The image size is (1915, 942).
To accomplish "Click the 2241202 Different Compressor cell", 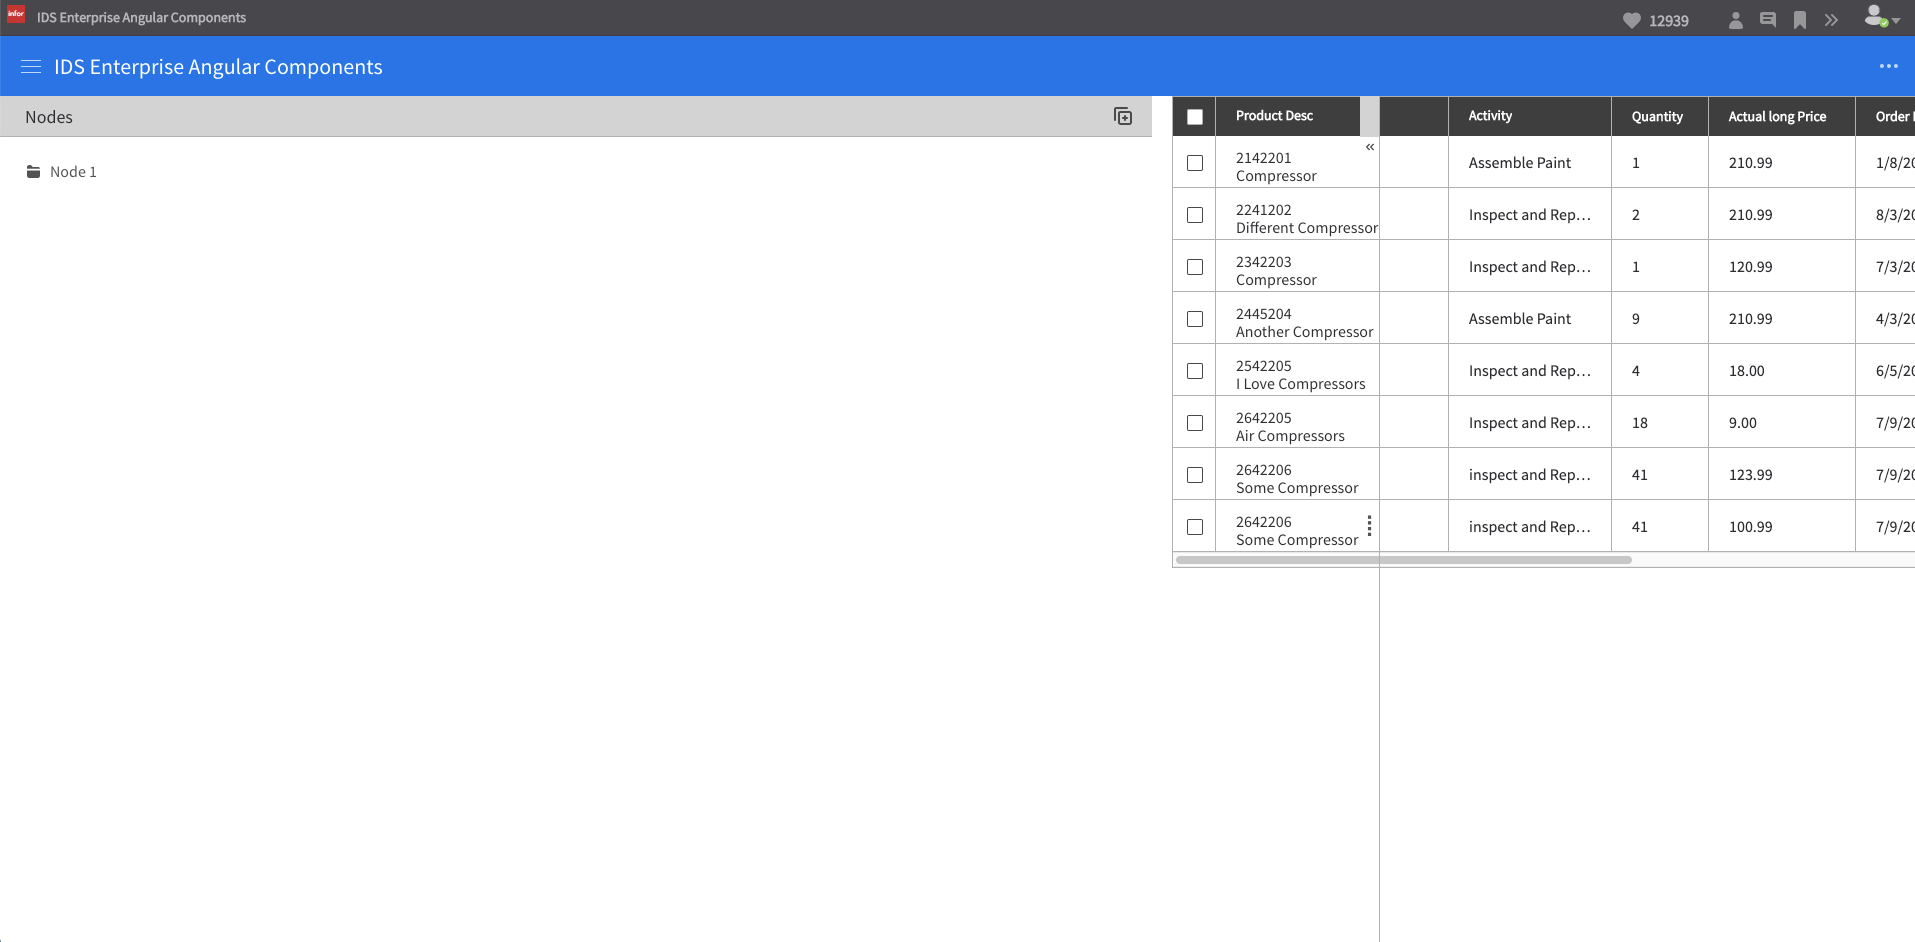I will click(1297, 215).
